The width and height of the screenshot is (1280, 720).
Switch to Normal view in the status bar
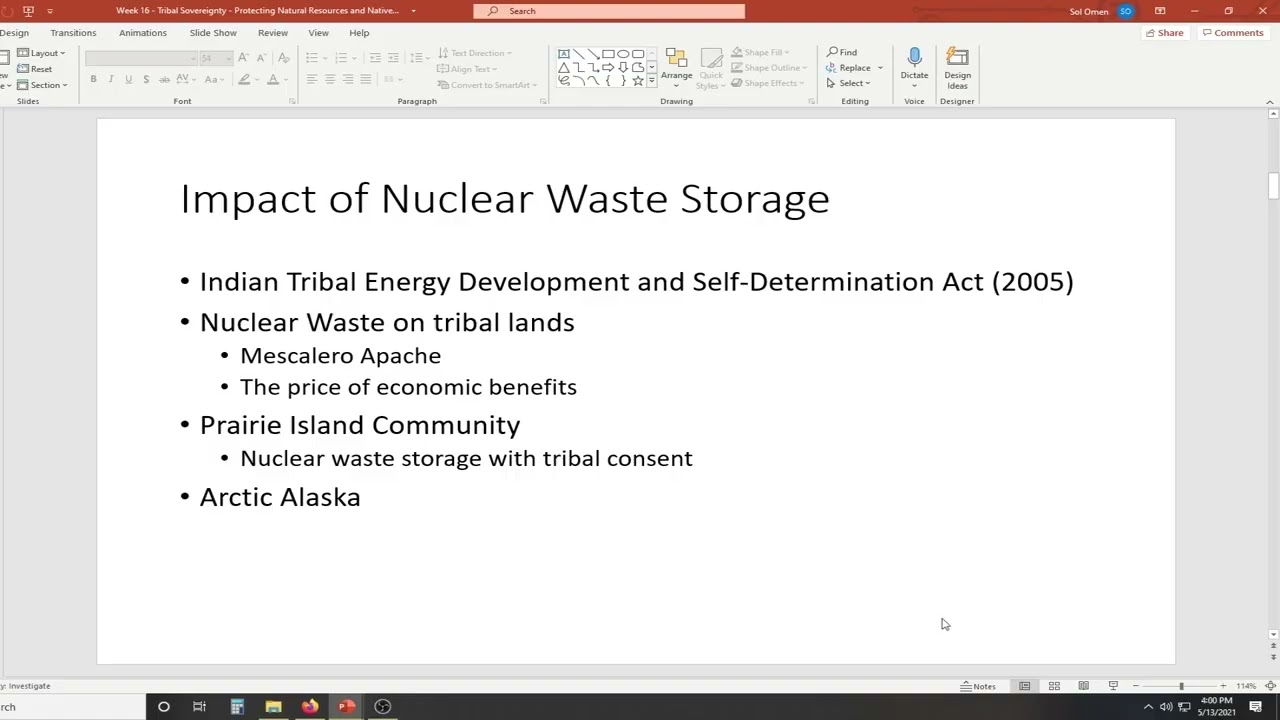pos(1024,686)
